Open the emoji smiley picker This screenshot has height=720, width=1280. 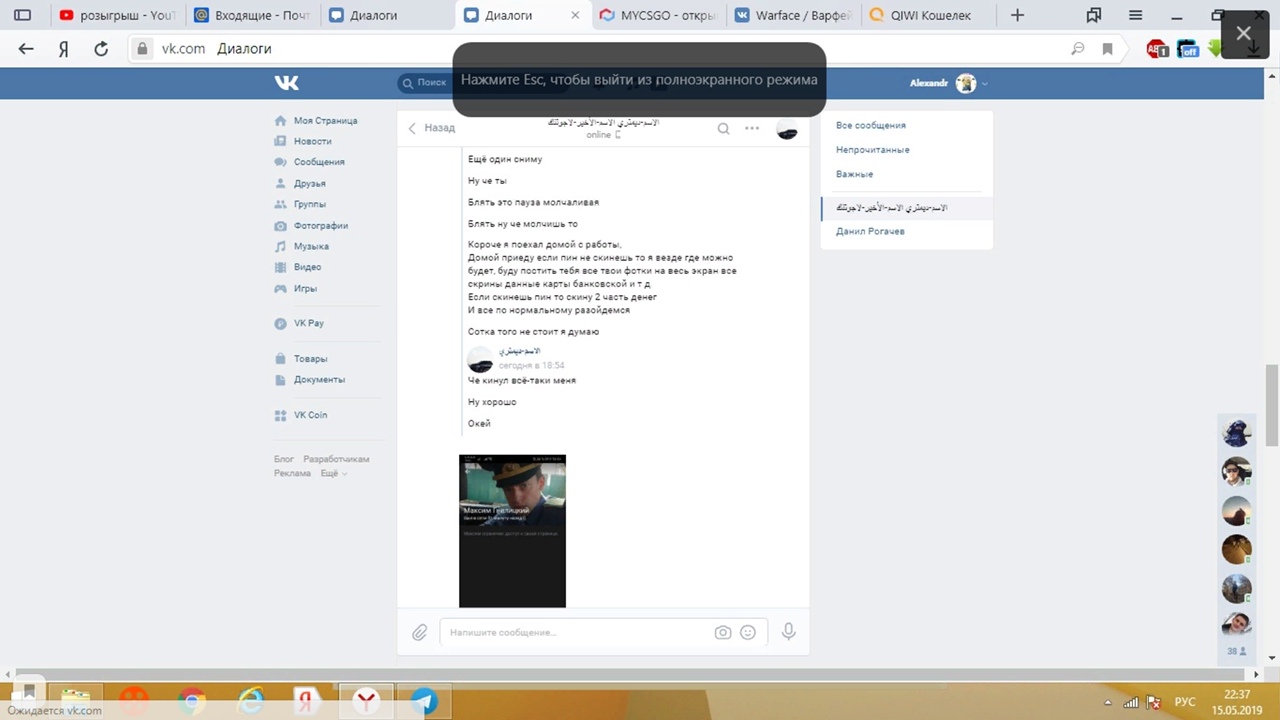pos(748,632)
